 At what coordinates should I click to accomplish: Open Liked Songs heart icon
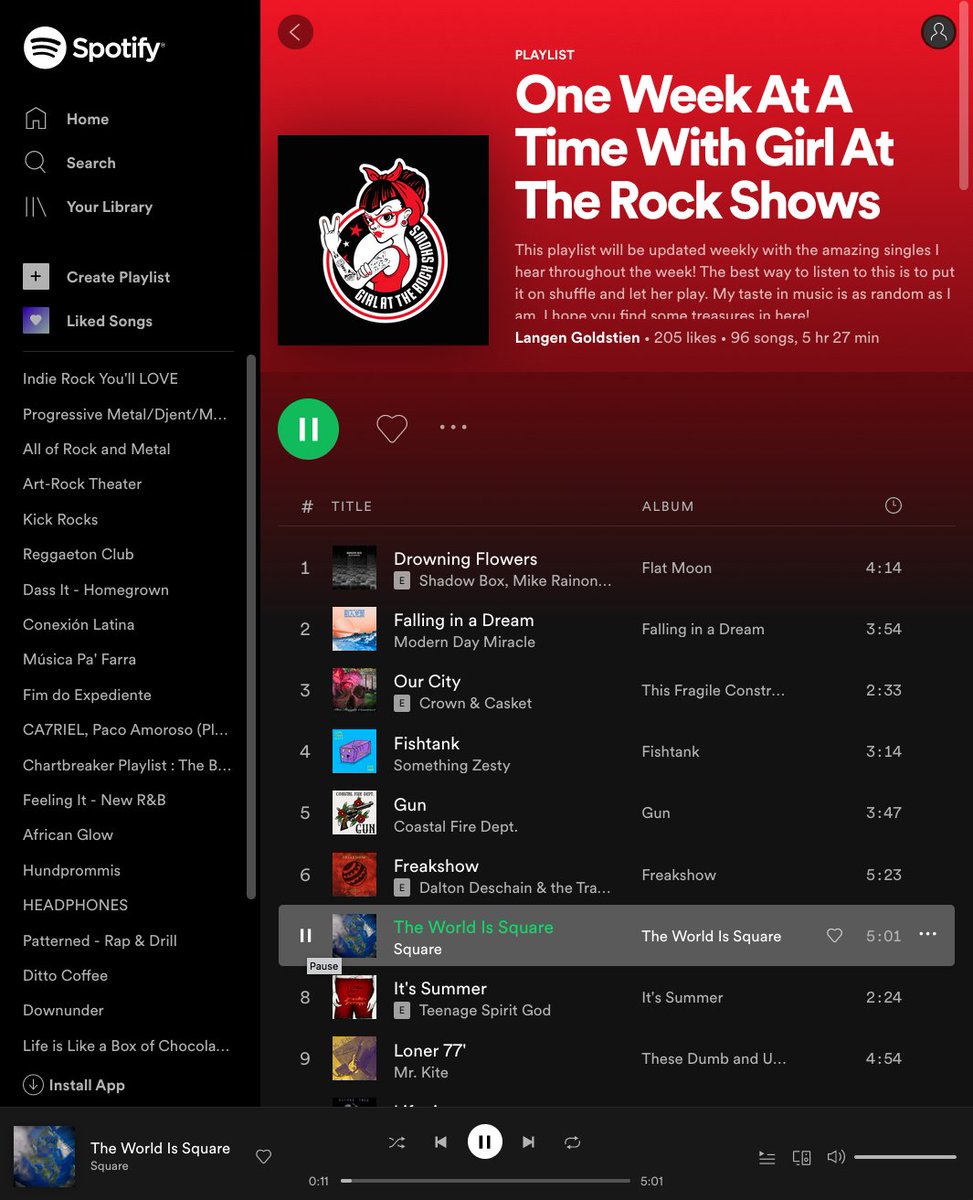36,321
